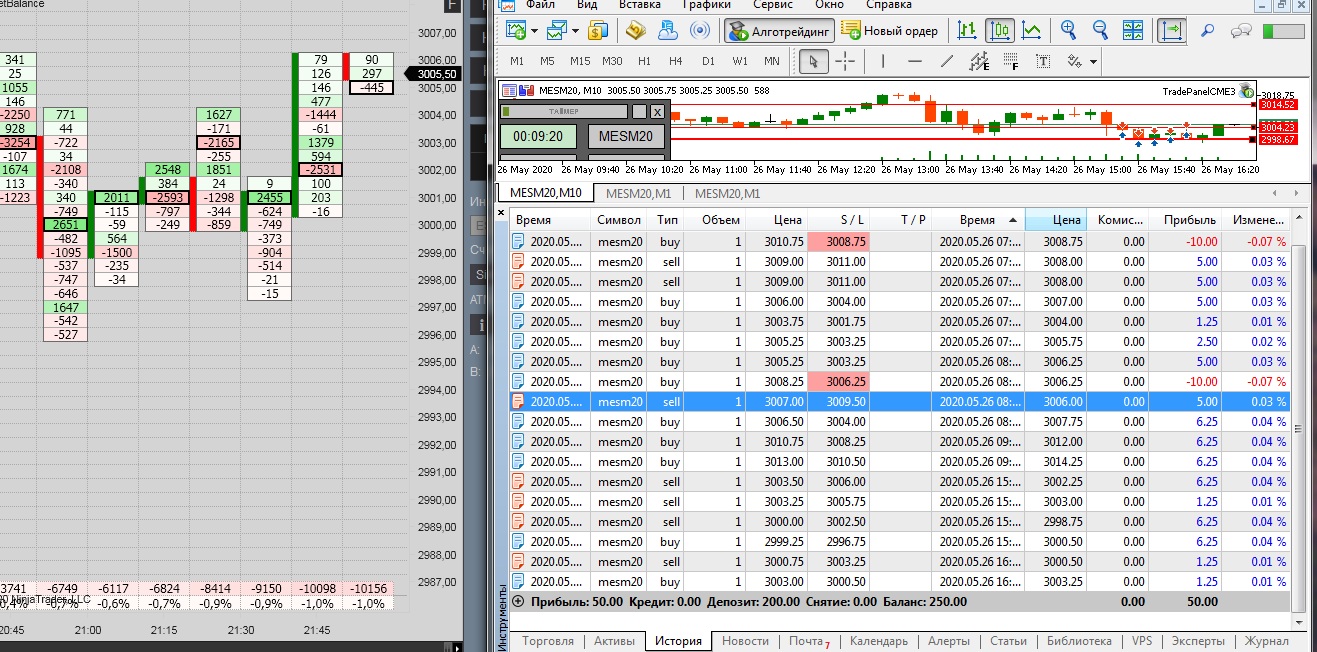Switch chart to line chart mode
The image size is (1317, 652).
[1030, 30]
